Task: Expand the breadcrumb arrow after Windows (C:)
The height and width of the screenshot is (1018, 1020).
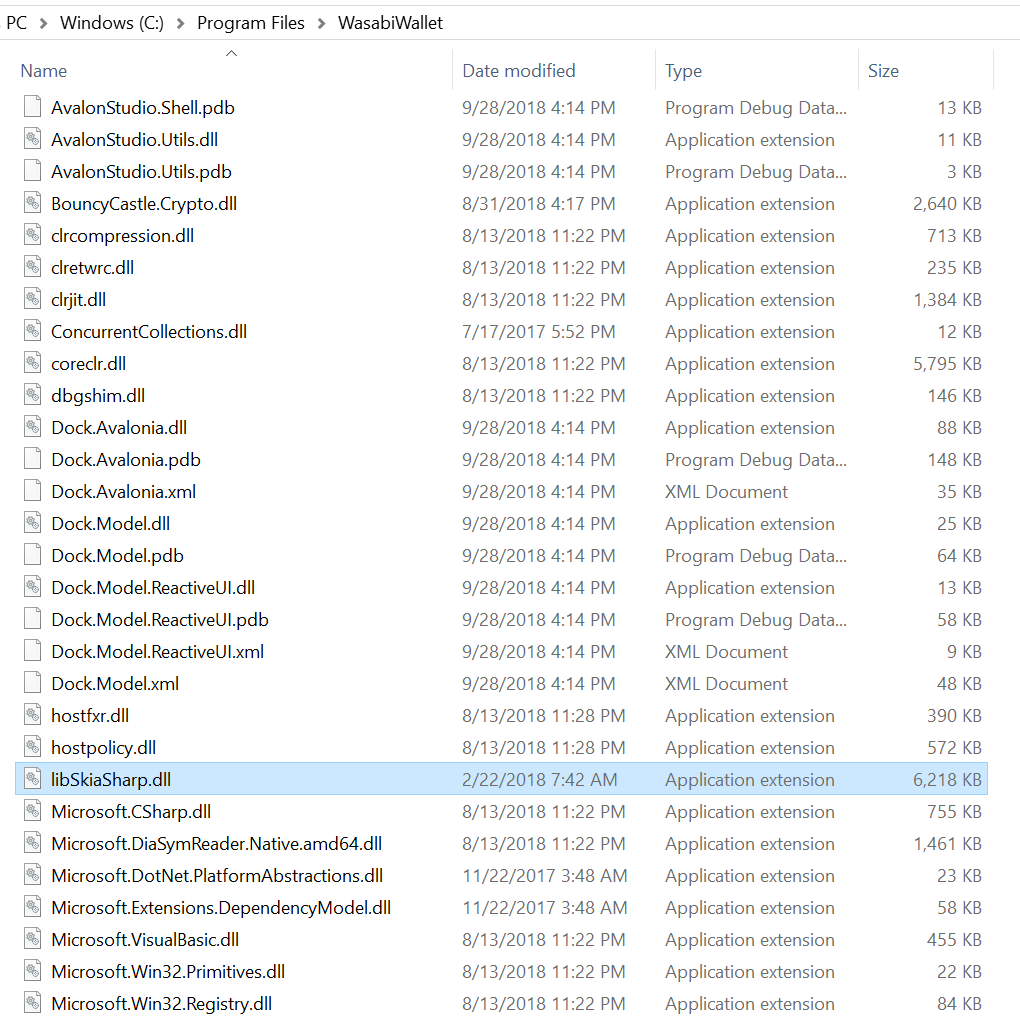Action: pos(181,23)
